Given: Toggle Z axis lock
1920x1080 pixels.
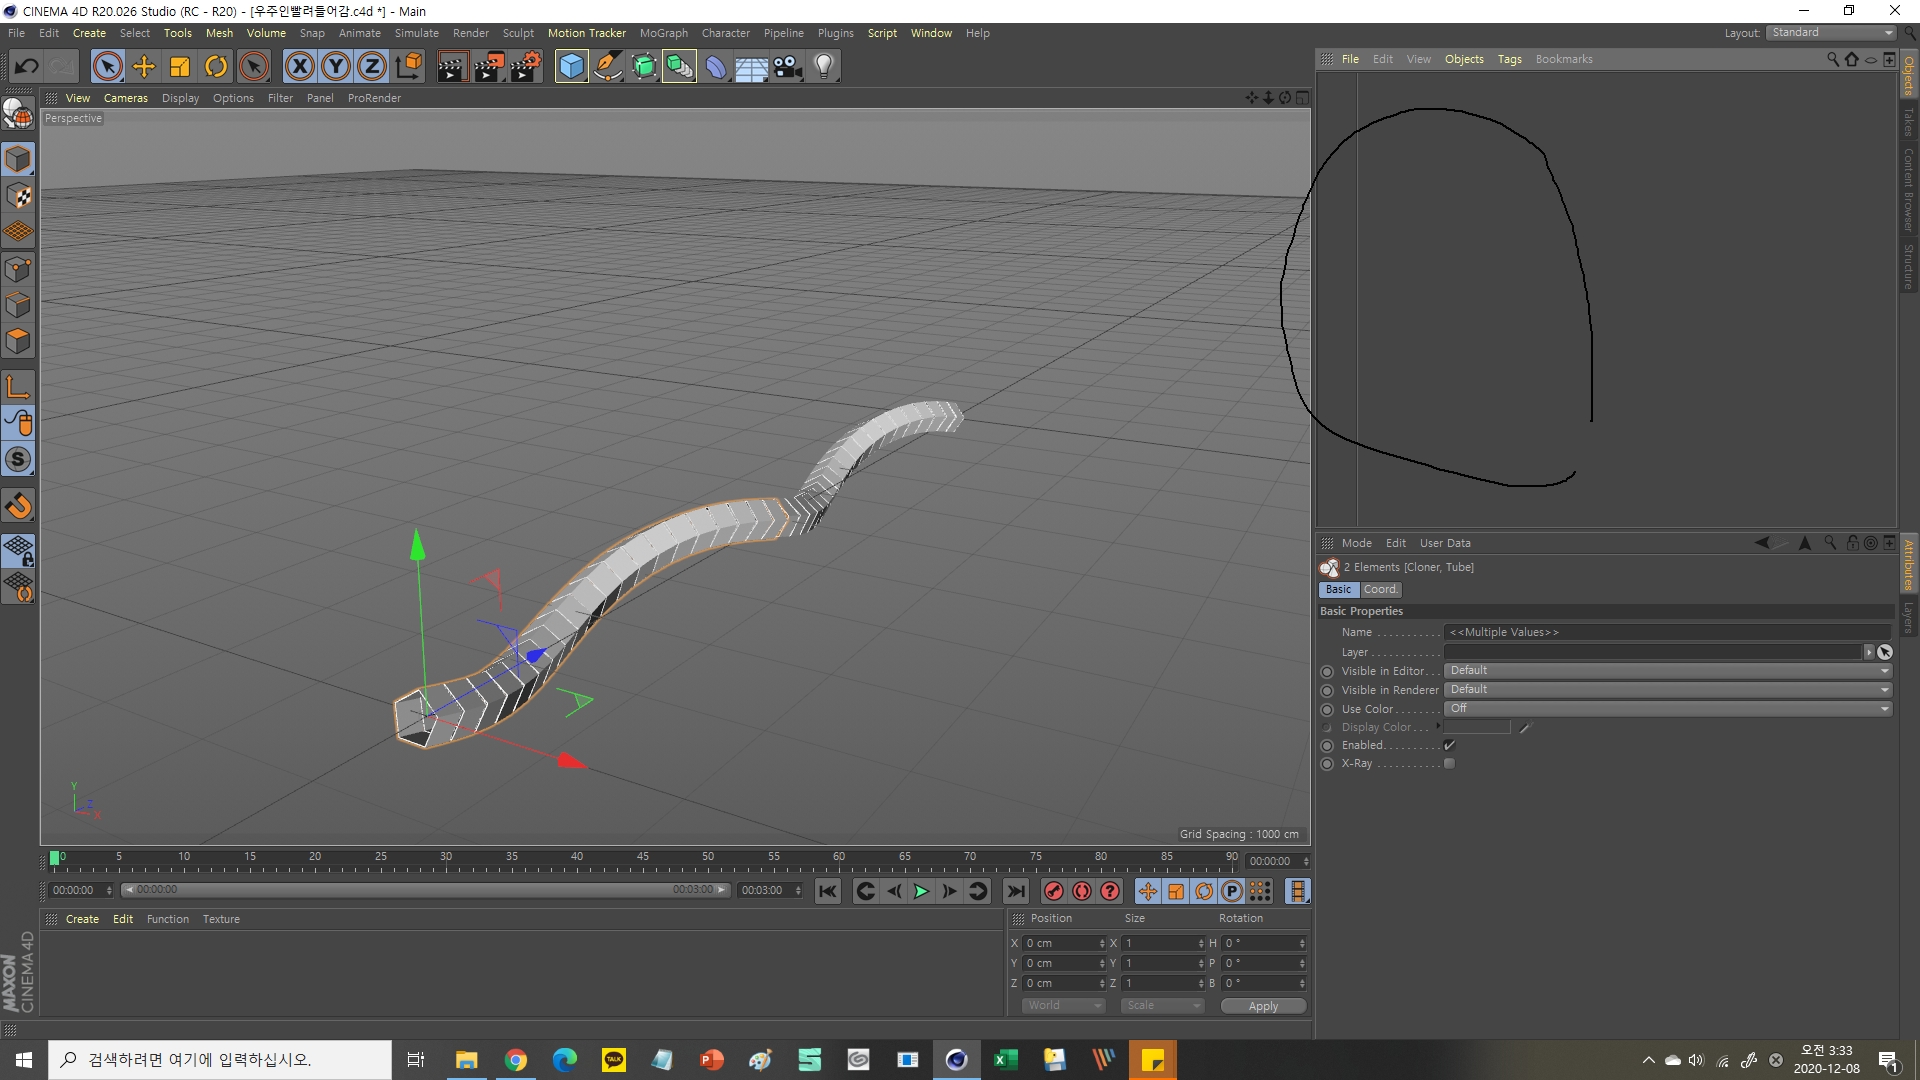Looking at the screenshot, I should (x=372, y=67).
